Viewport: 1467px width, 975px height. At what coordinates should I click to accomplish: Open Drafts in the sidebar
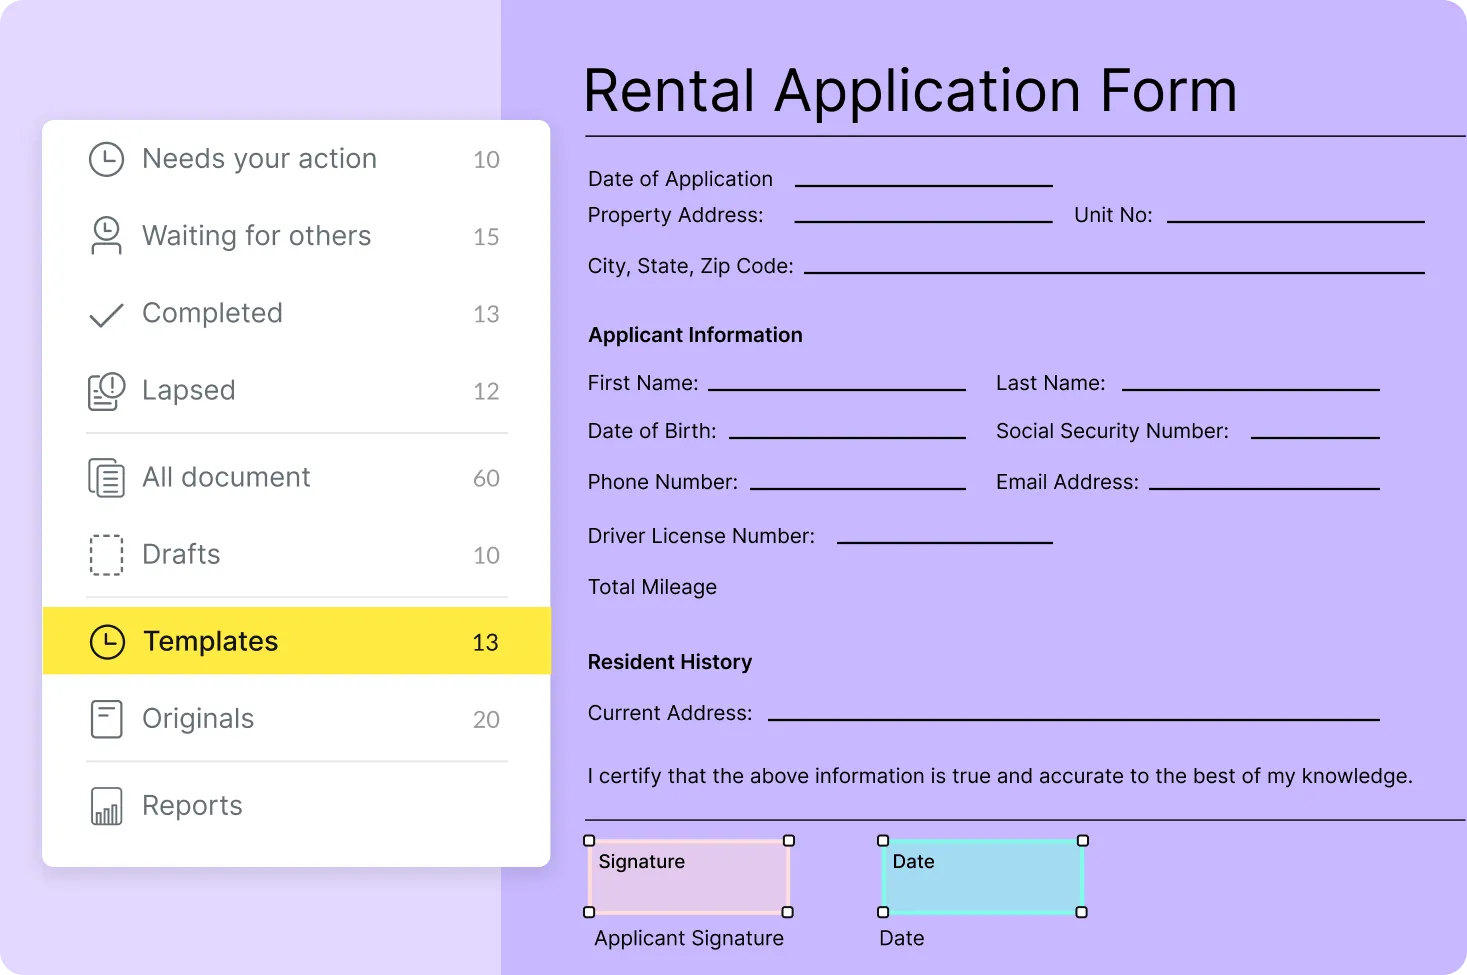[296, 554]
